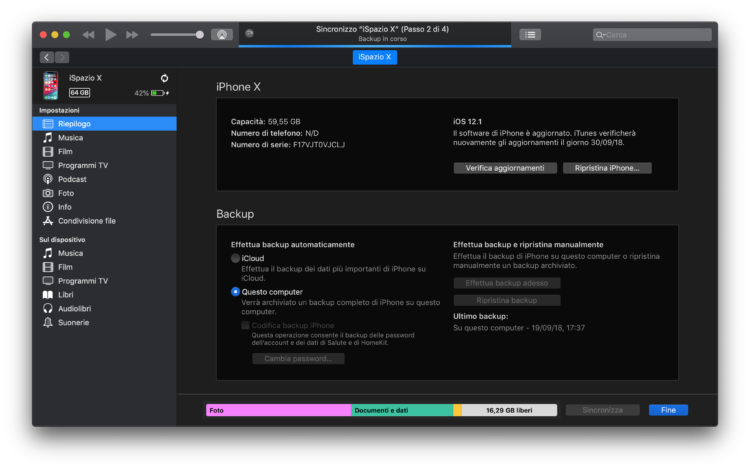
Task: Click the 64 GB capacity badge
Action: point(79,93)
